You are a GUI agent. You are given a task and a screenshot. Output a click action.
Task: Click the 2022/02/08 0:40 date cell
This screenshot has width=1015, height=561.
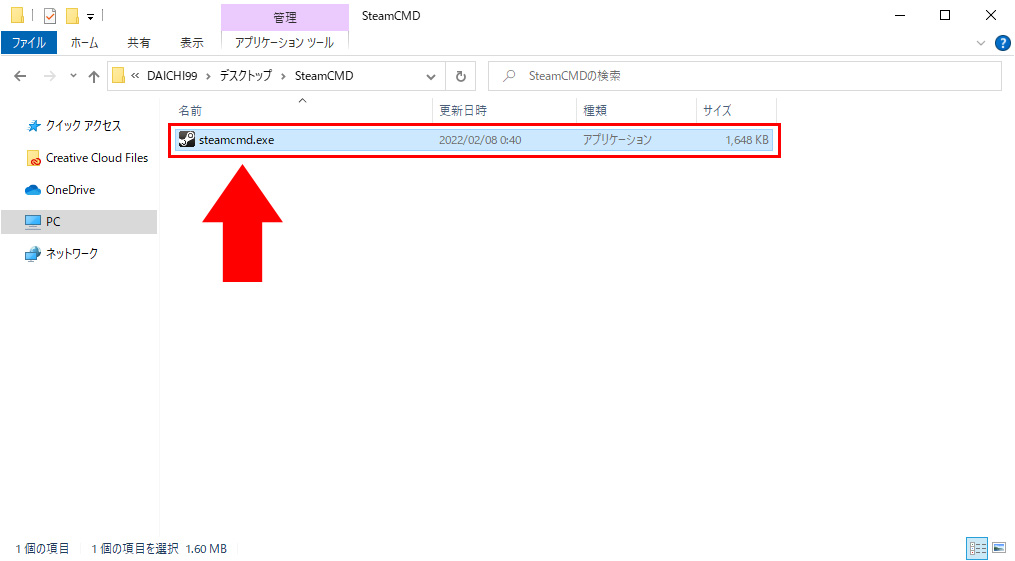[480, 140]
